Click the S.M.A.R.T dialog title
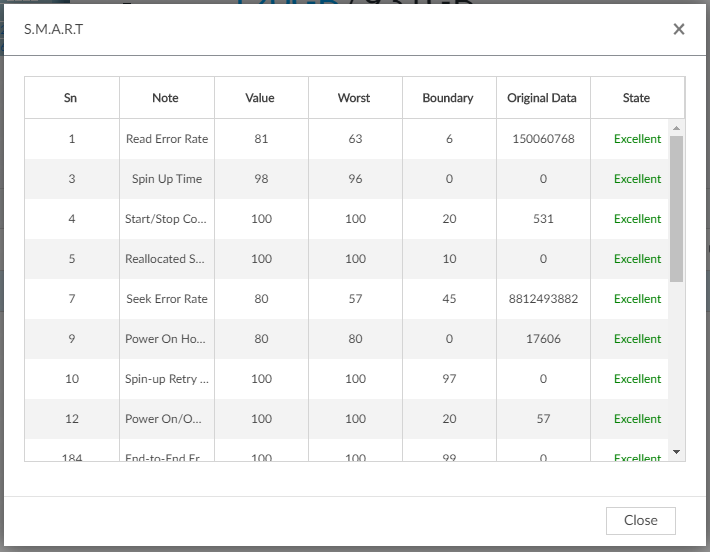 click(x=54, y=29)
